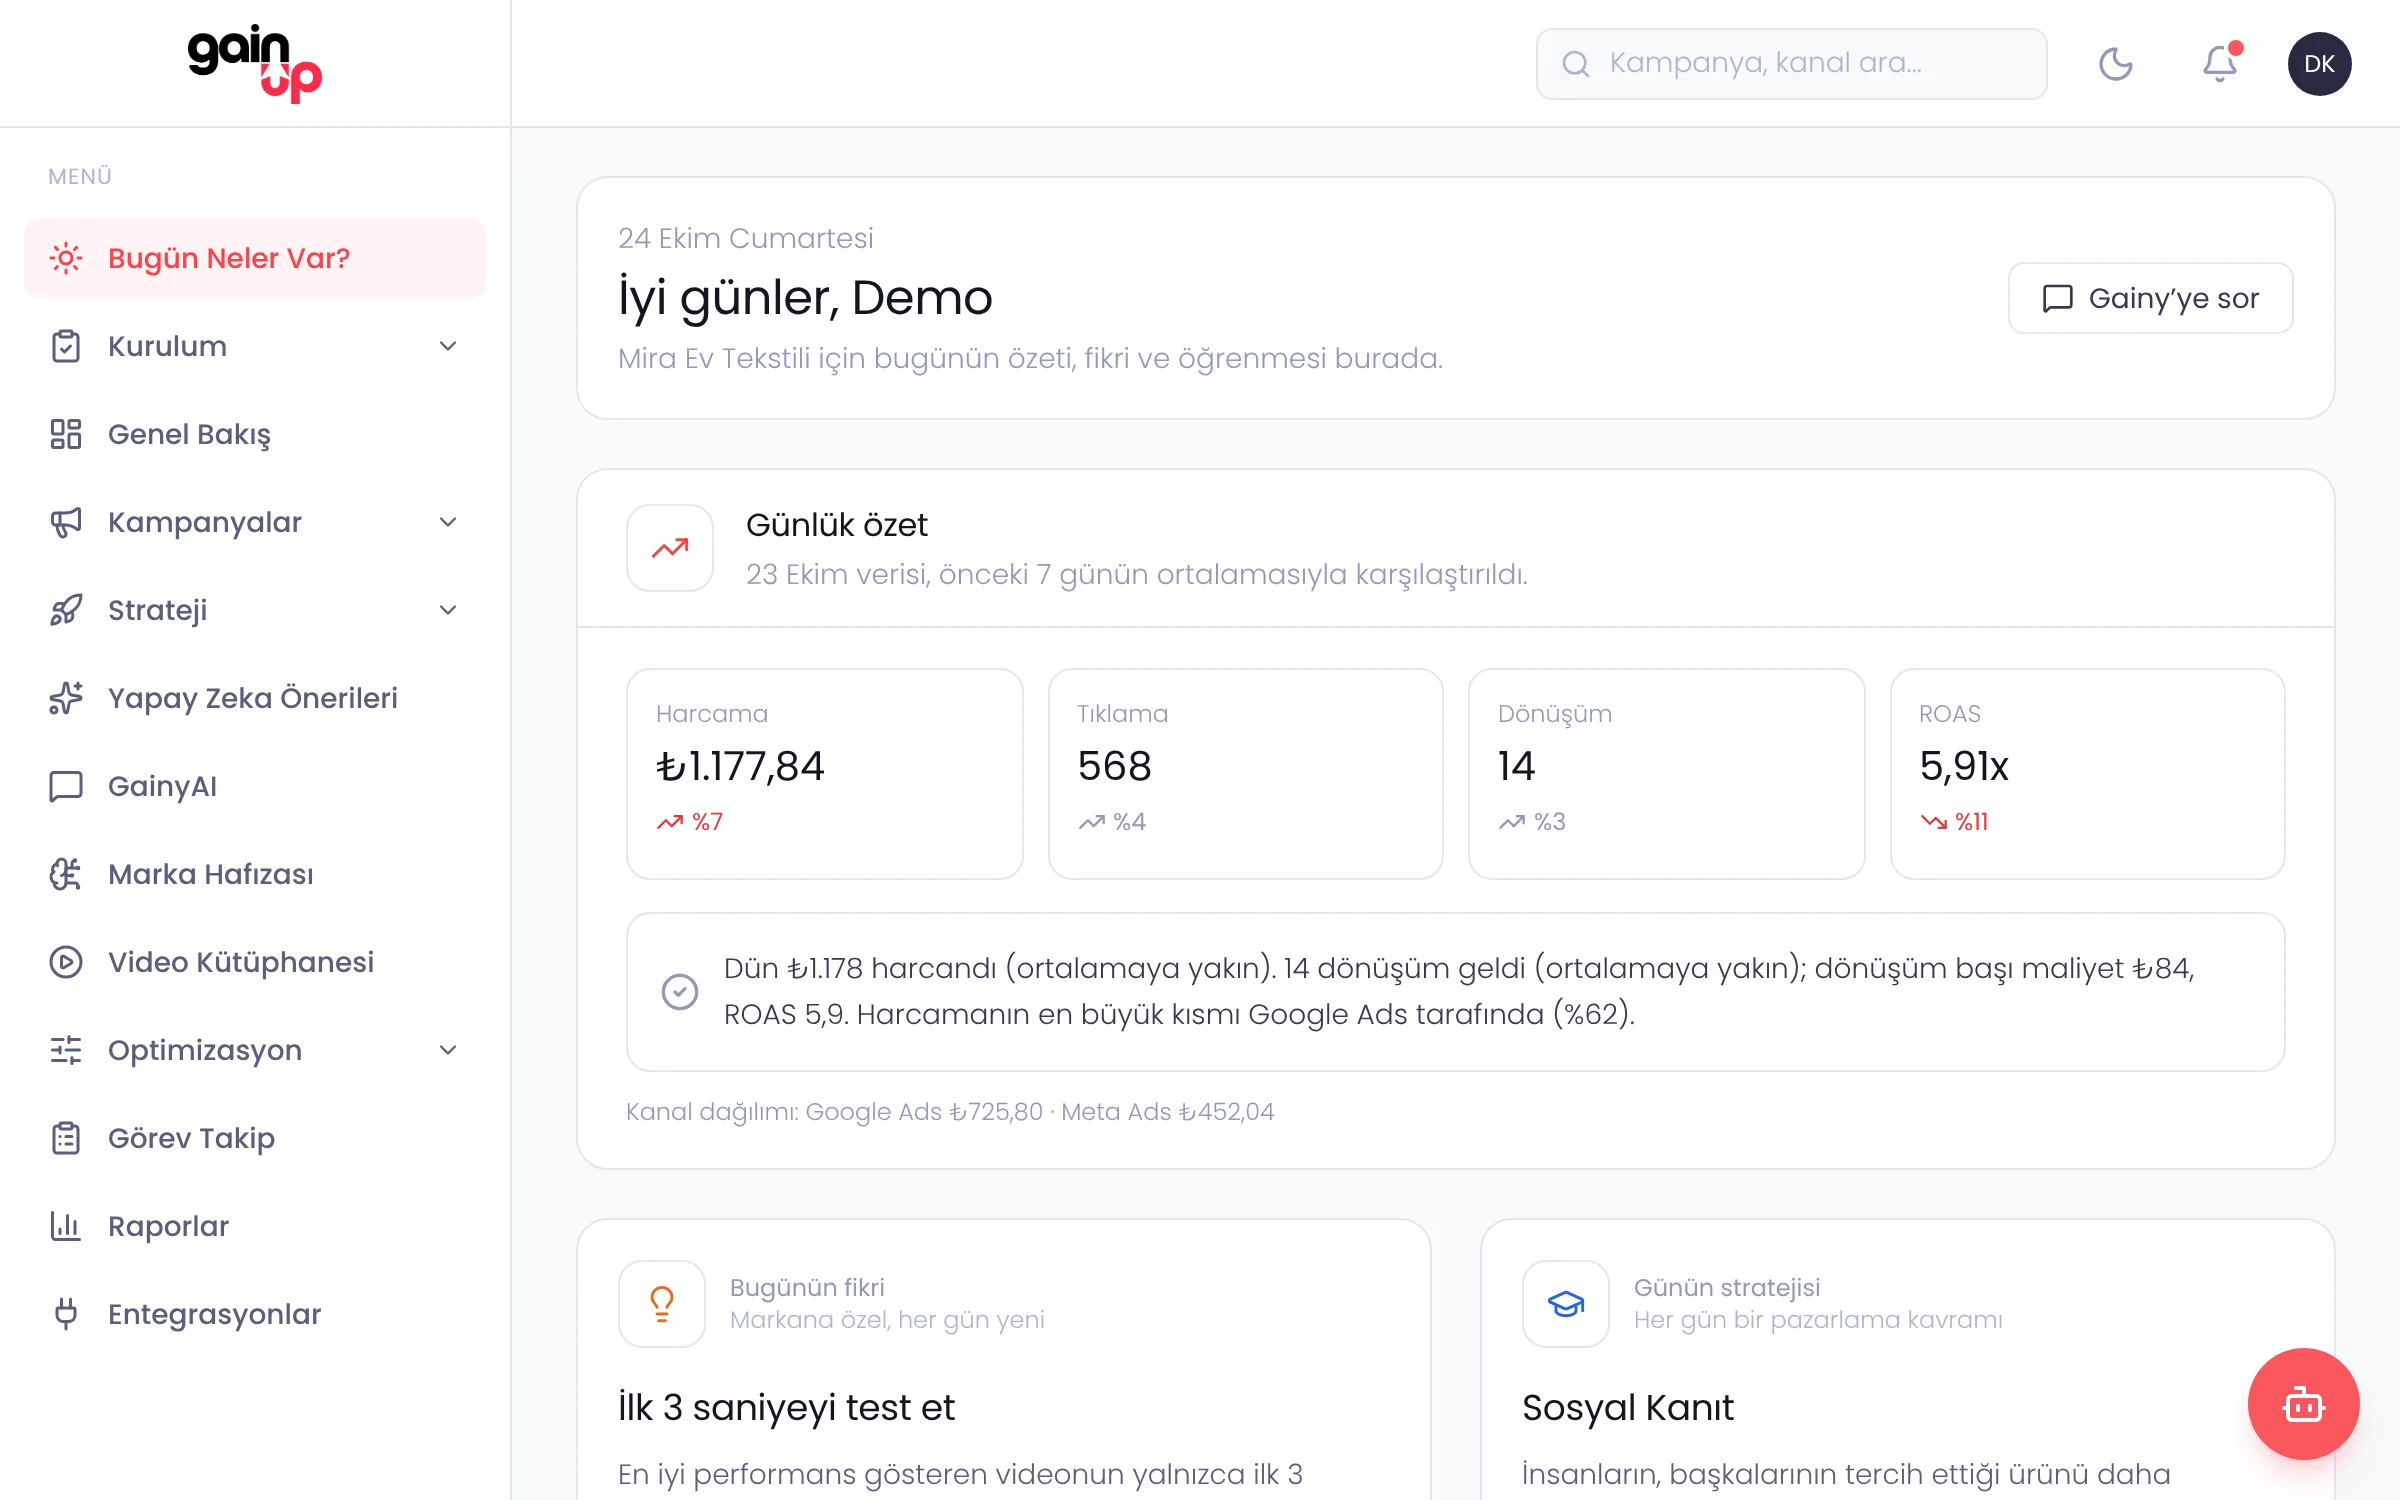This screenshot has width=2400, height=1500.
Task: Open the DK user avatar menu
Action: click(2319, 64)
